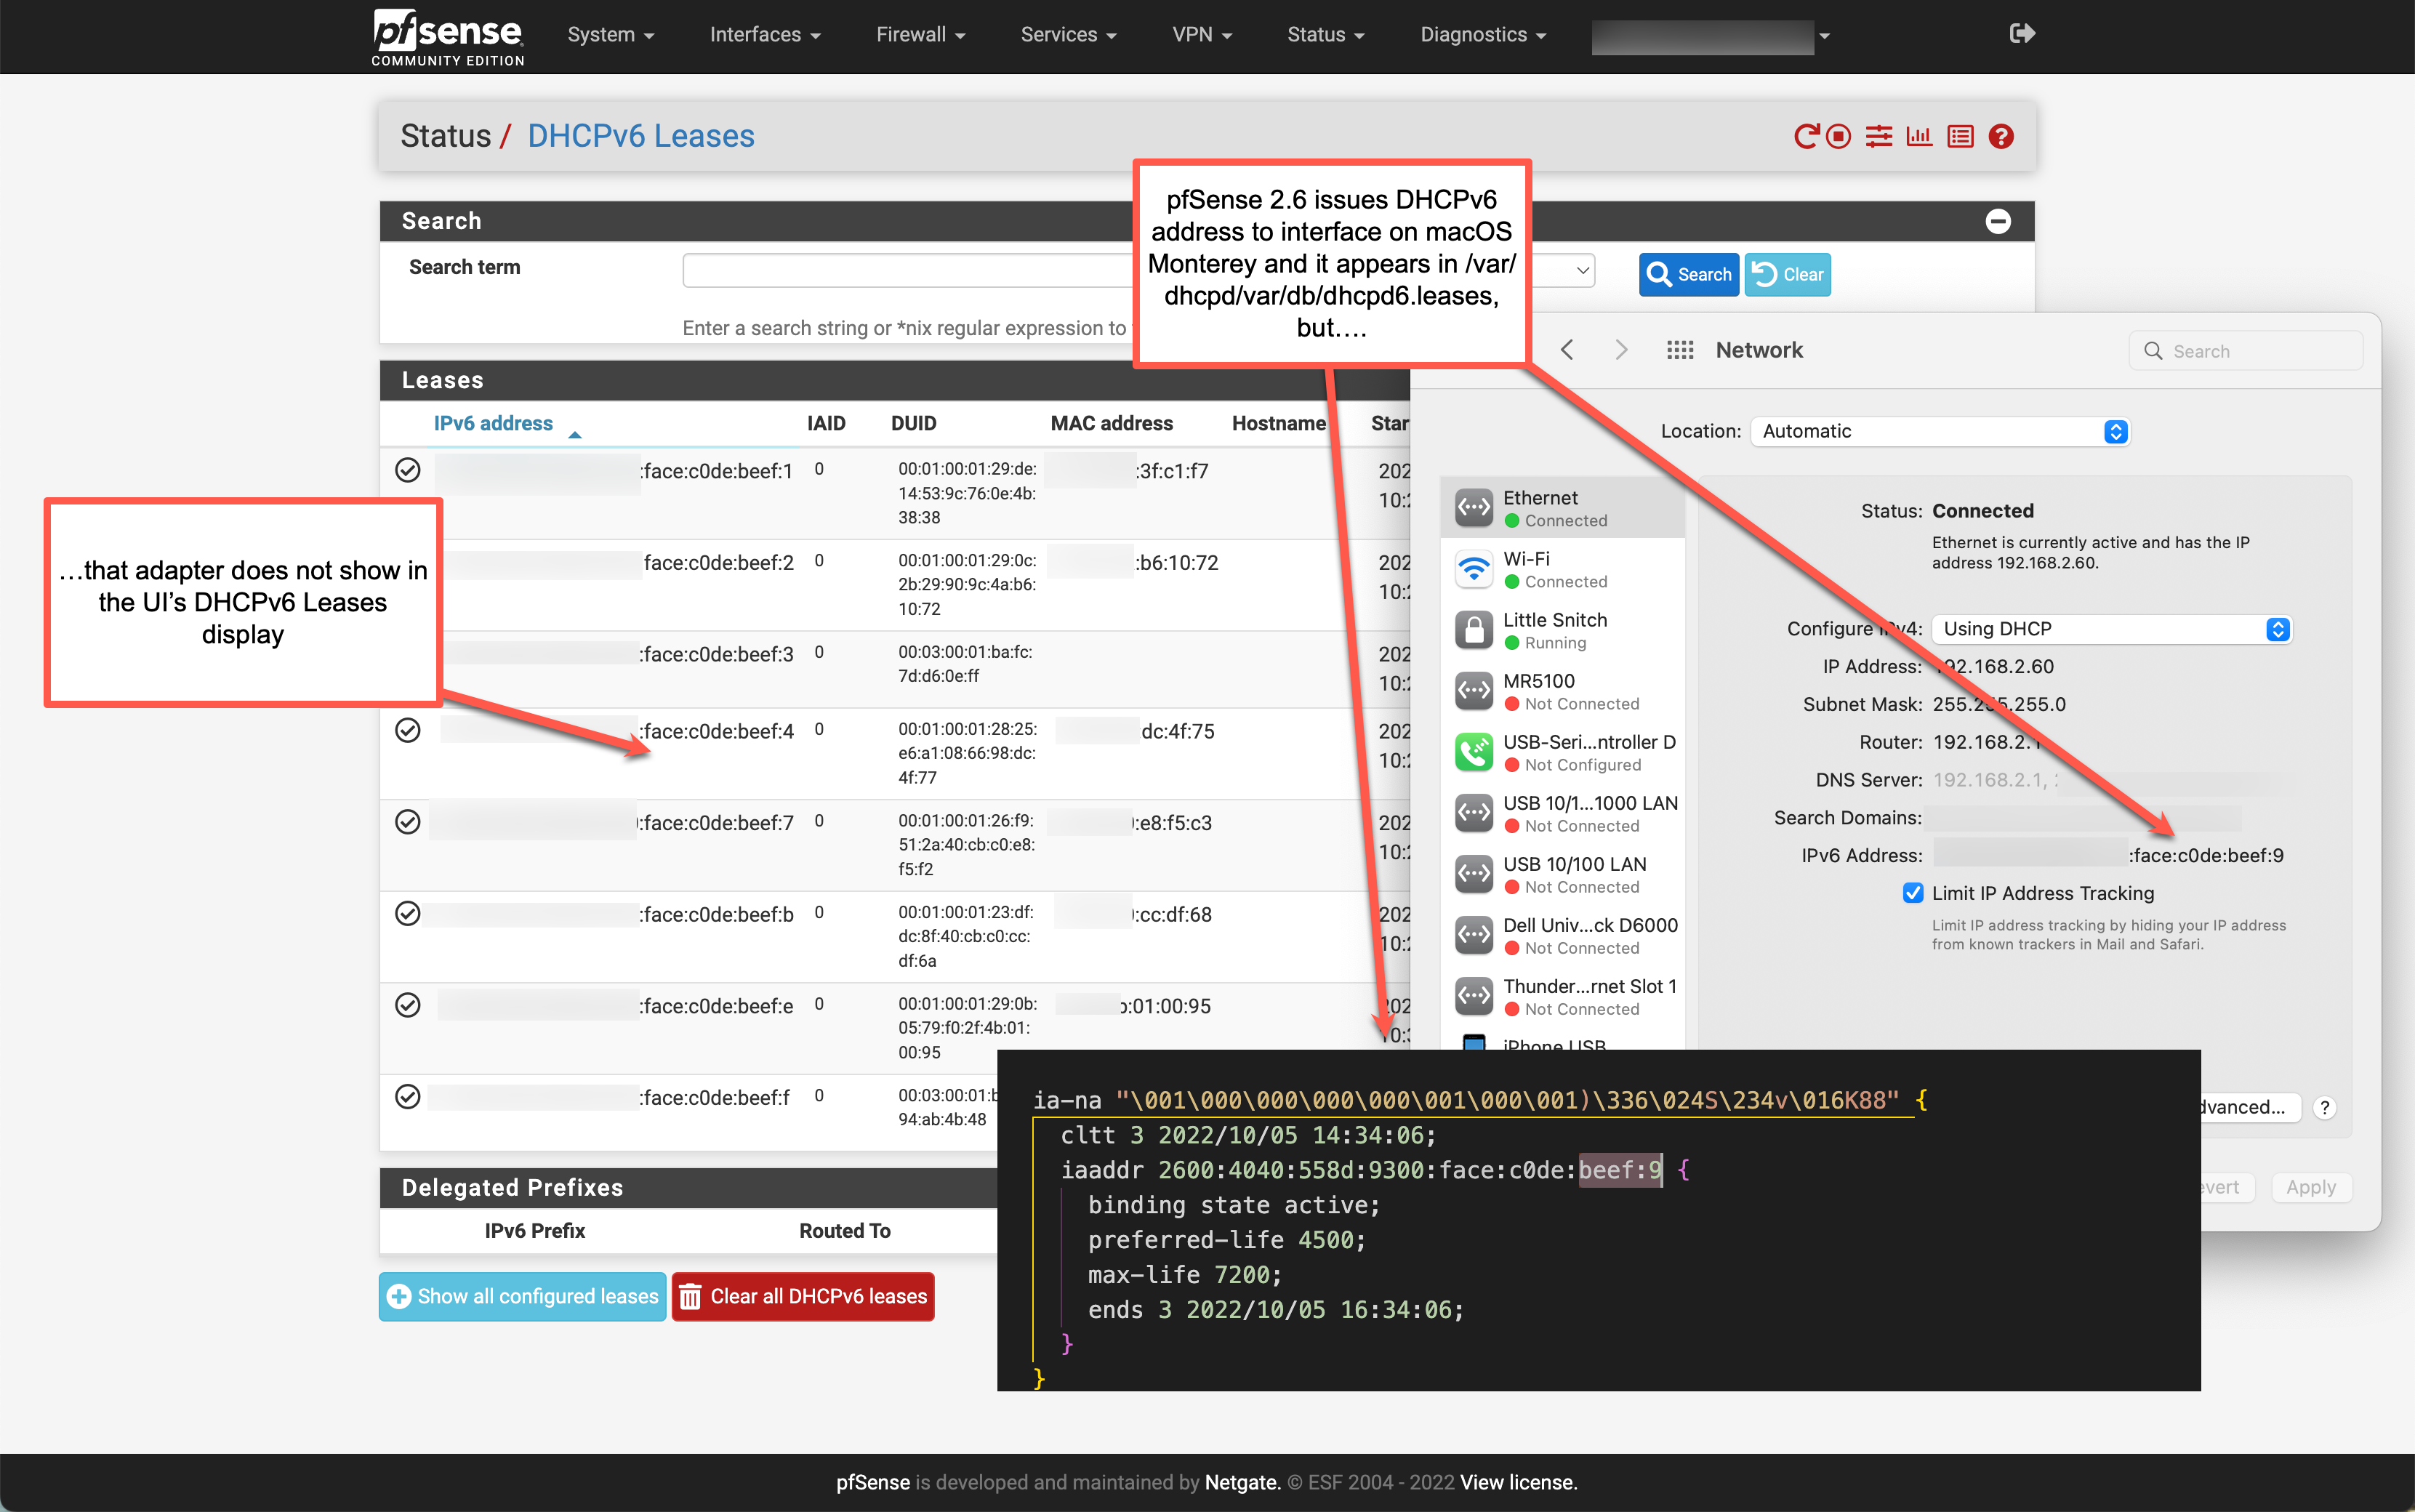
Task: Open the Diagnostics menu
Action: [1483, 35]
